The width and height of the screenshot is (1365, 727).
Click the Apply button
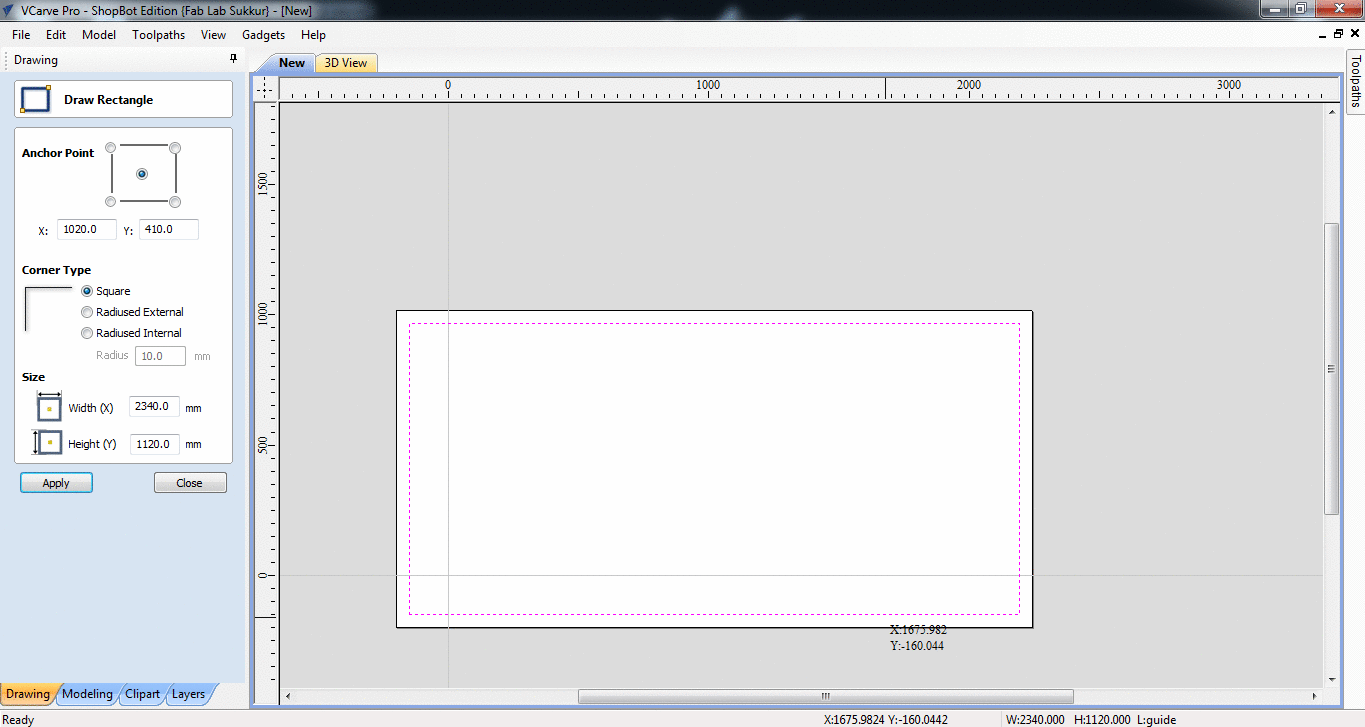click(56, 483)
